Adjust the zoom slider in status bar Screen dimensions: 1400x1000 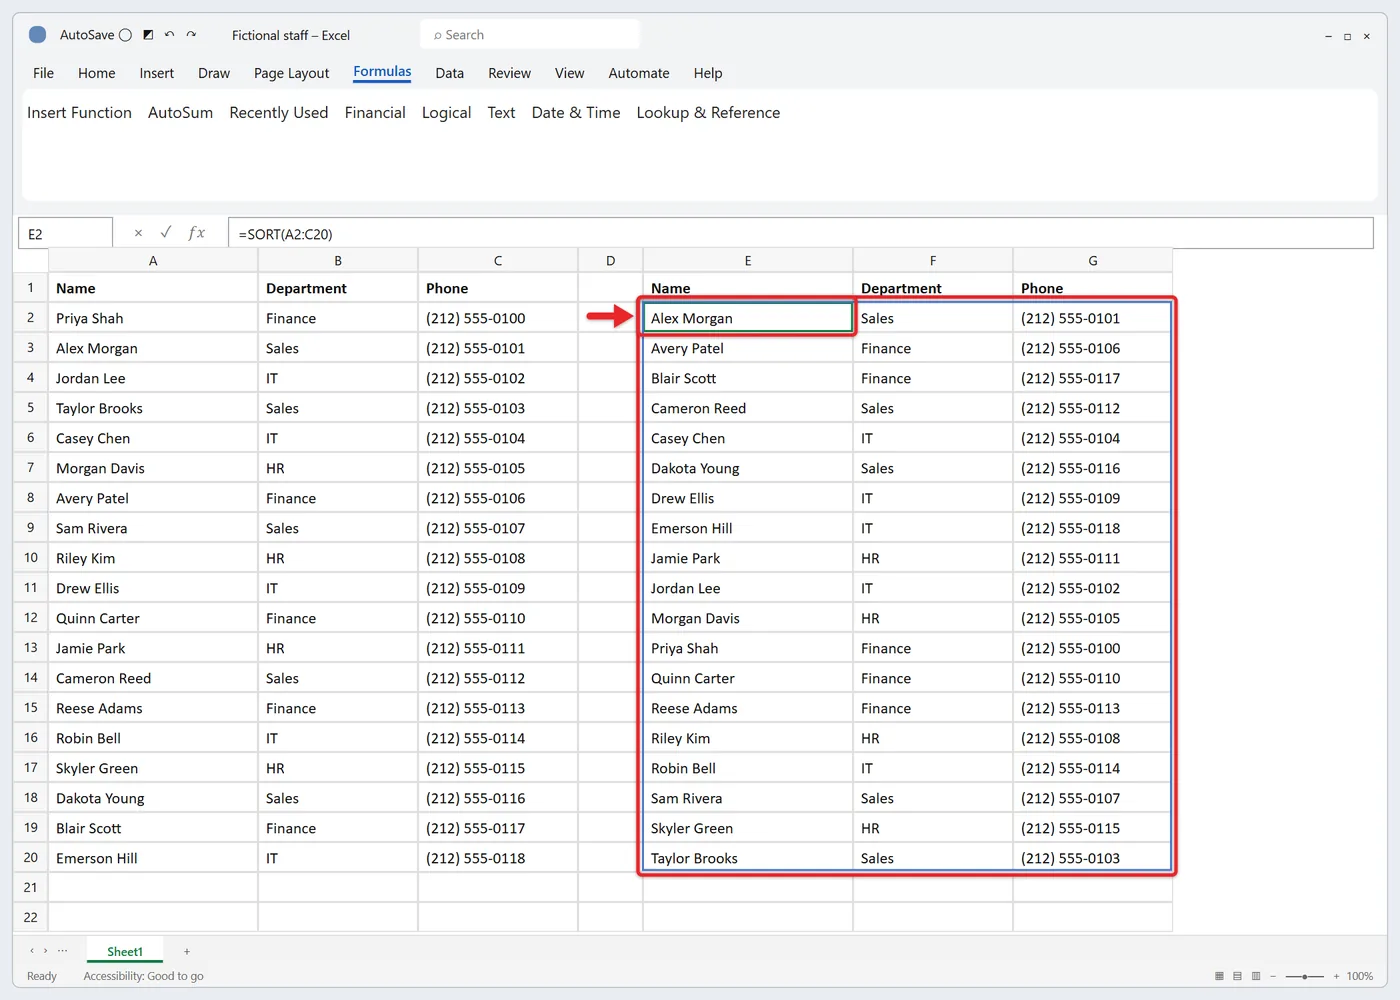[1305, 976]
